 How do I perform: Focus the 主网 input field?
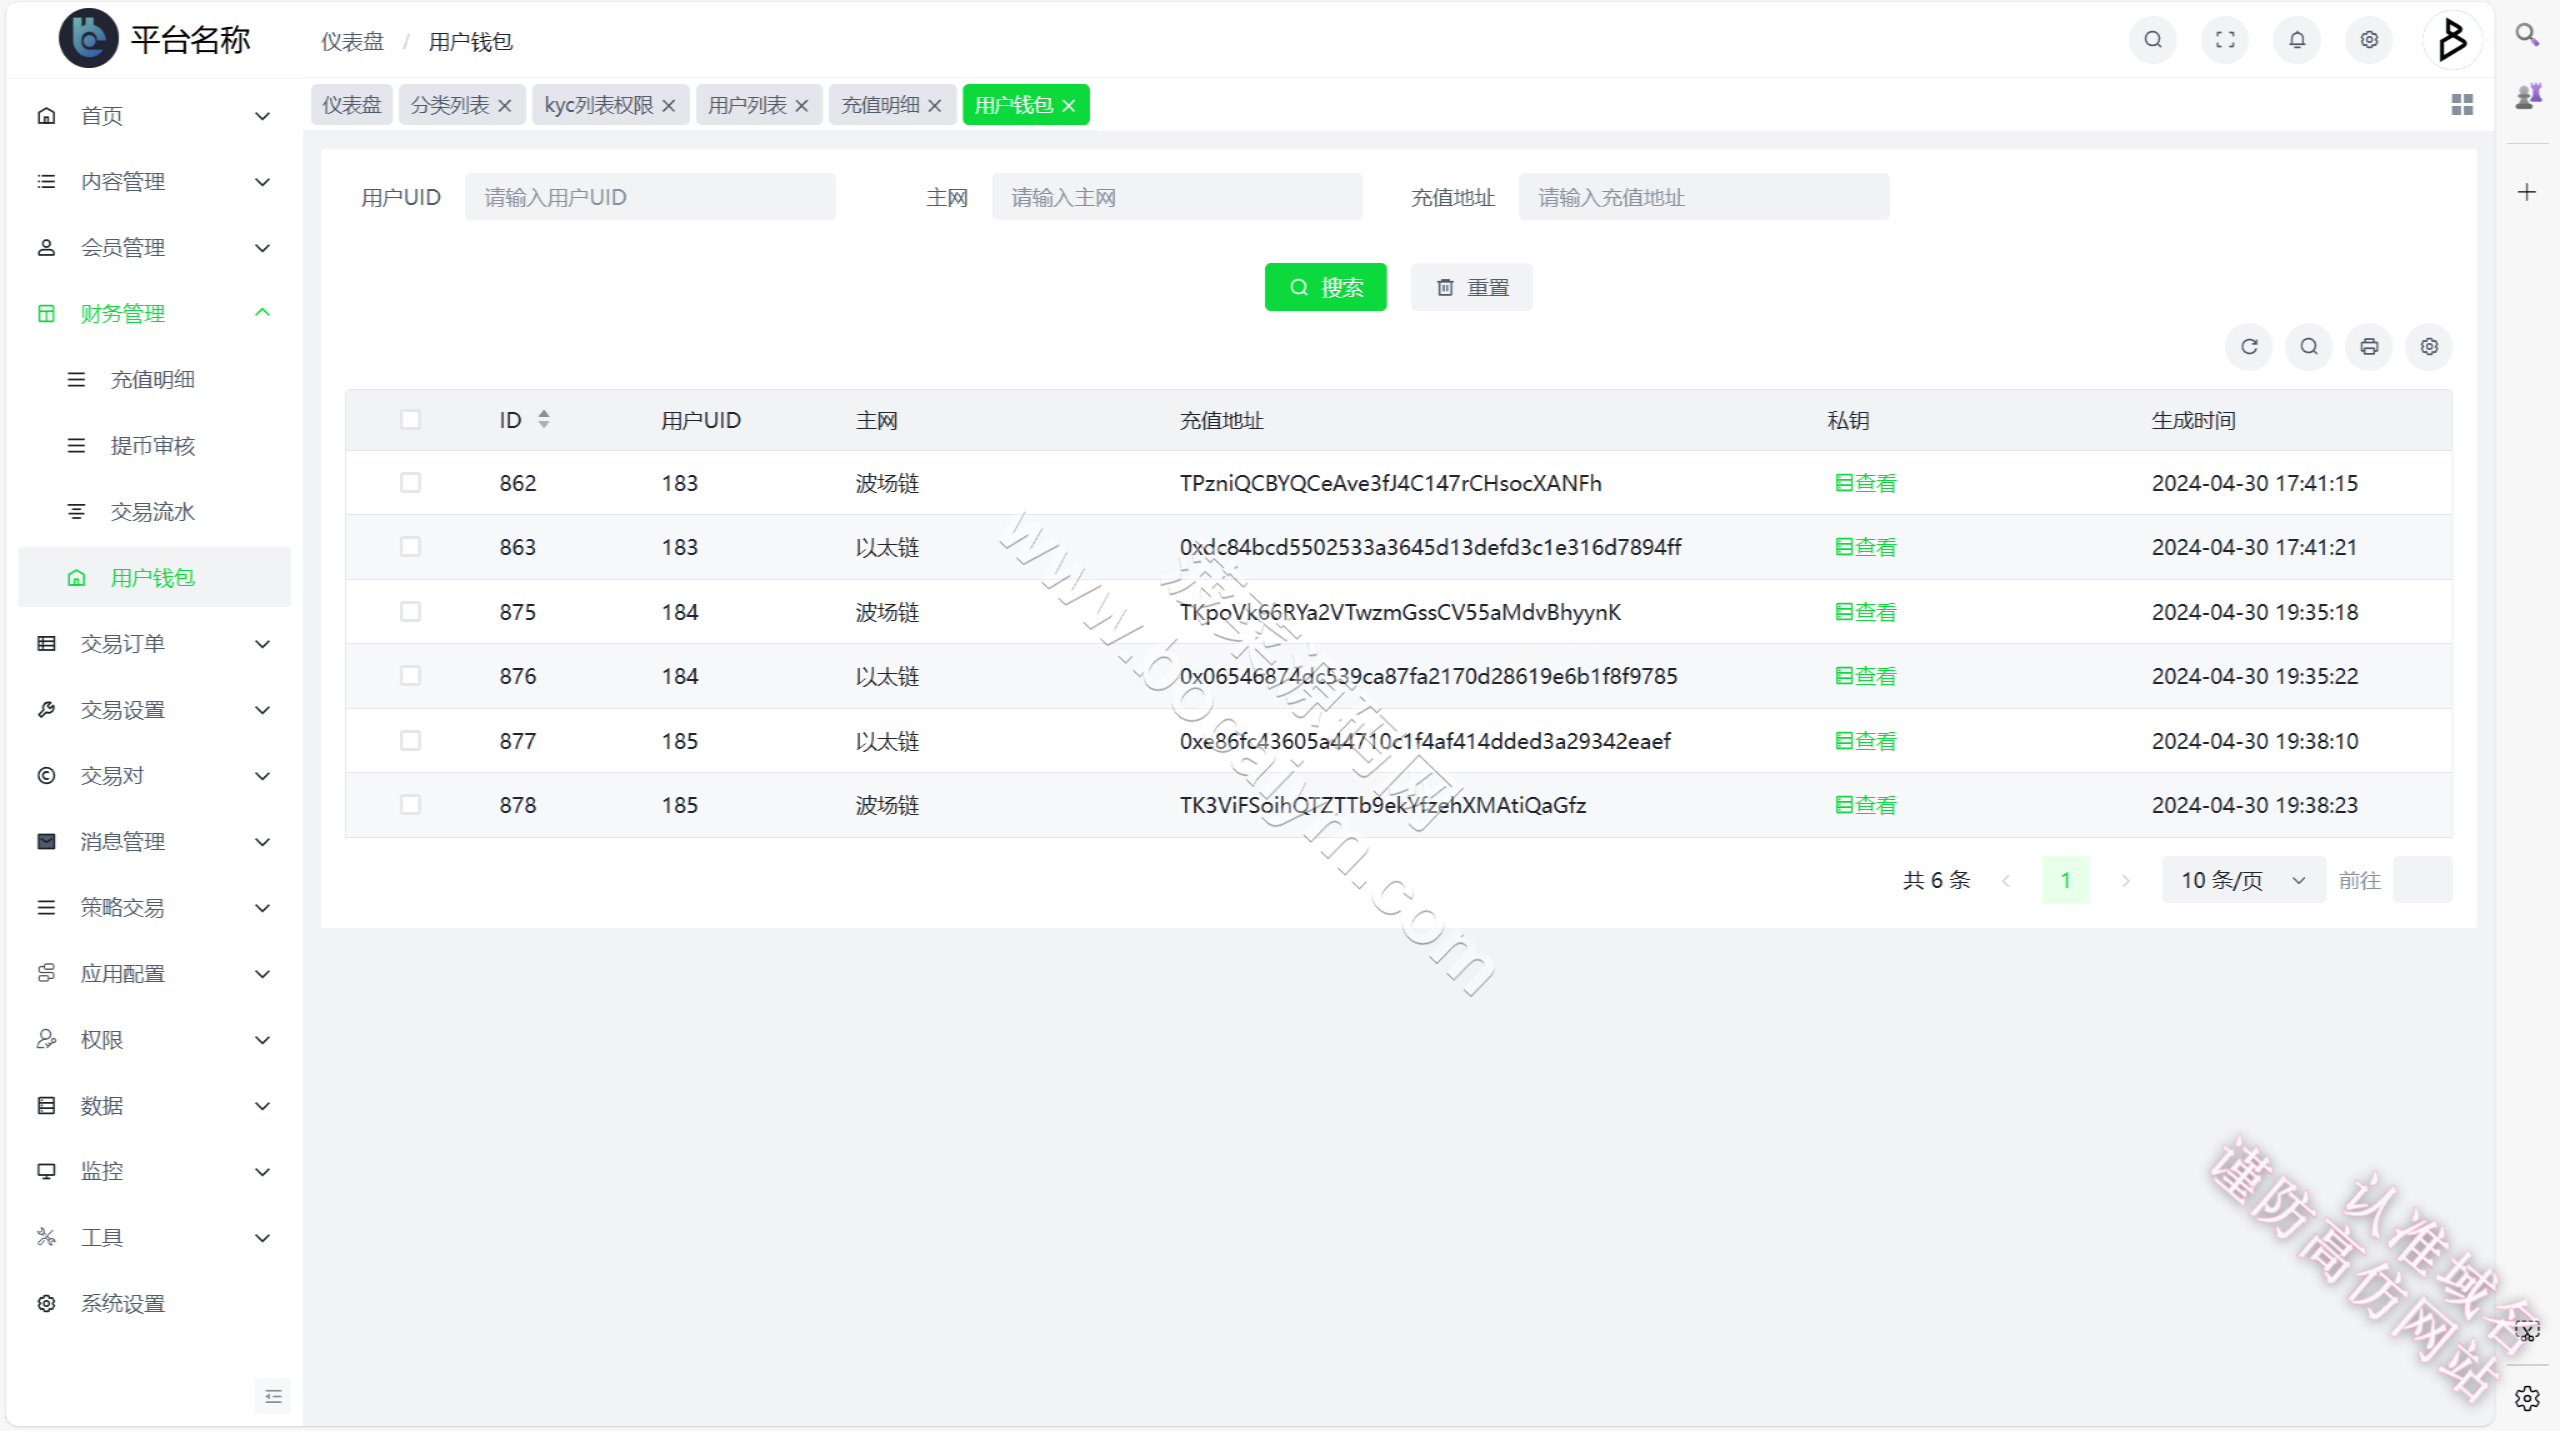coord(1177,197)
